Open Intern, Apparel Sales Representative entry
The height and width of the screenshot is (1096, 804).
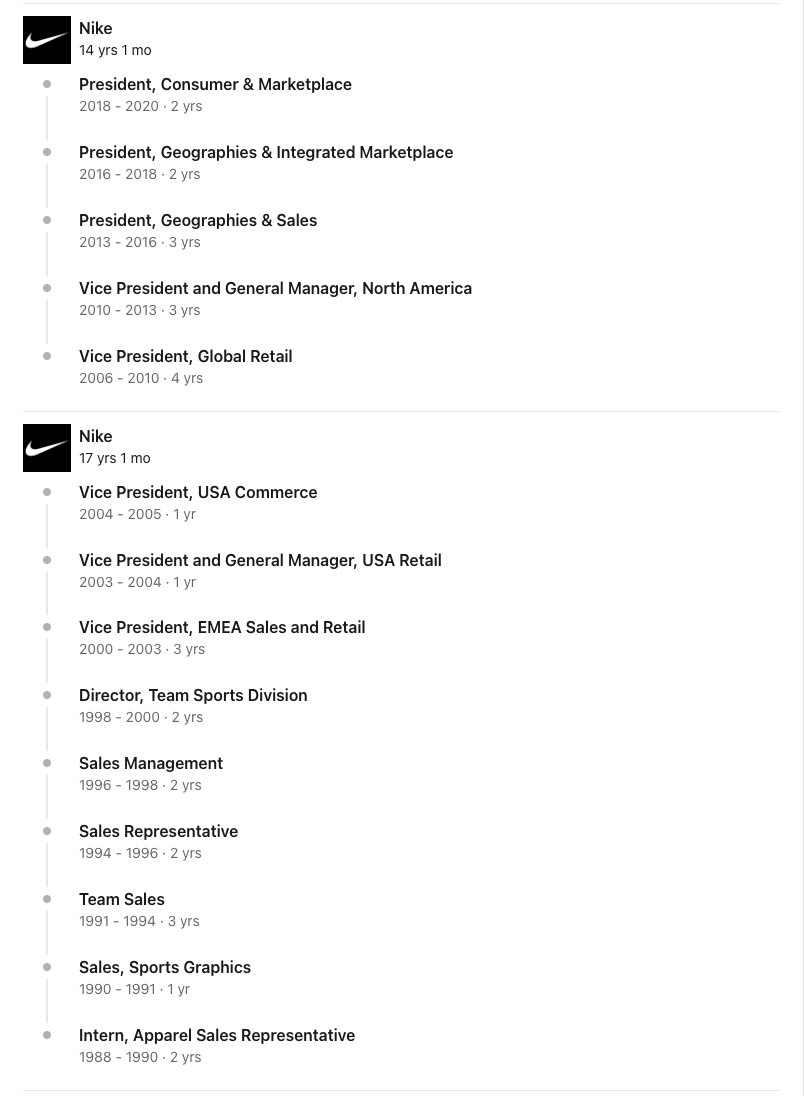[x=217, y=1035]
